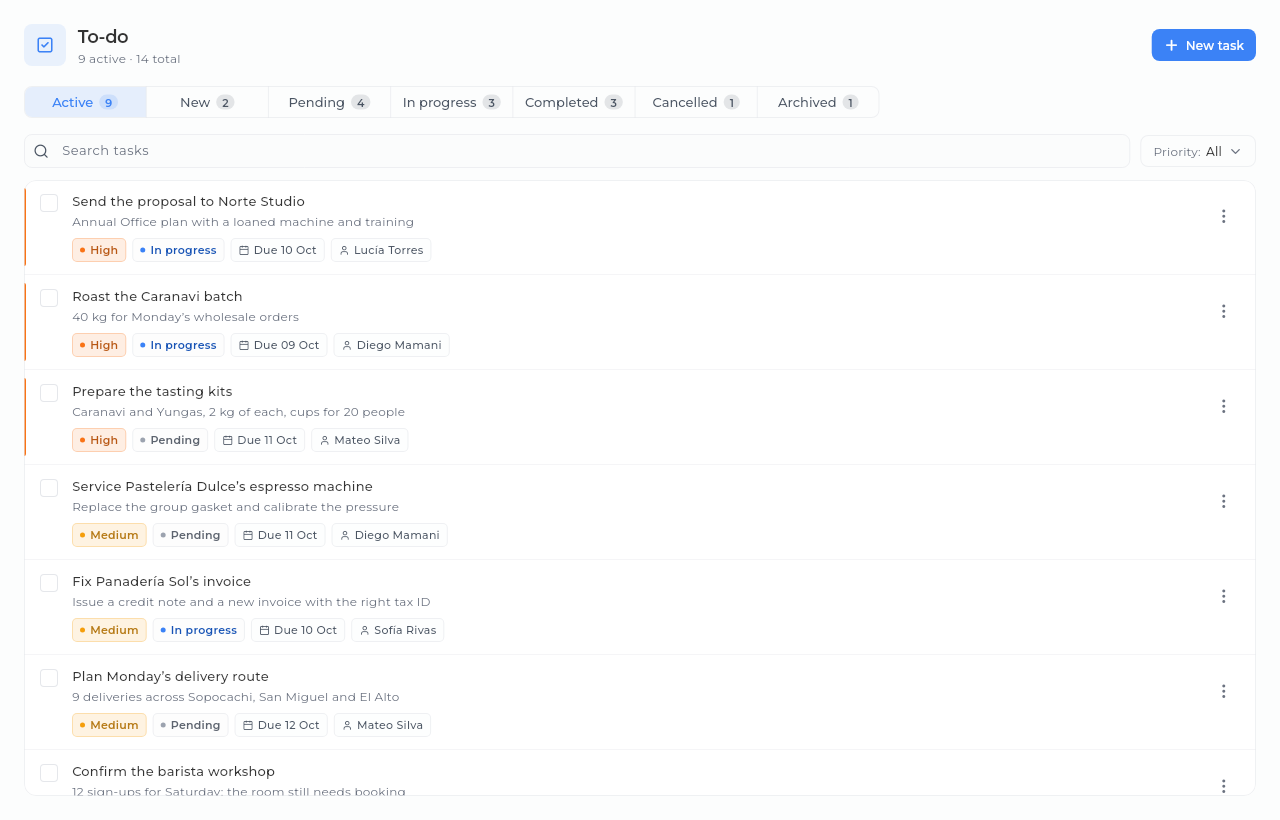
Task: Click the Diego Mamani chip on espresso machine task
Action: (x=389, y=535)
